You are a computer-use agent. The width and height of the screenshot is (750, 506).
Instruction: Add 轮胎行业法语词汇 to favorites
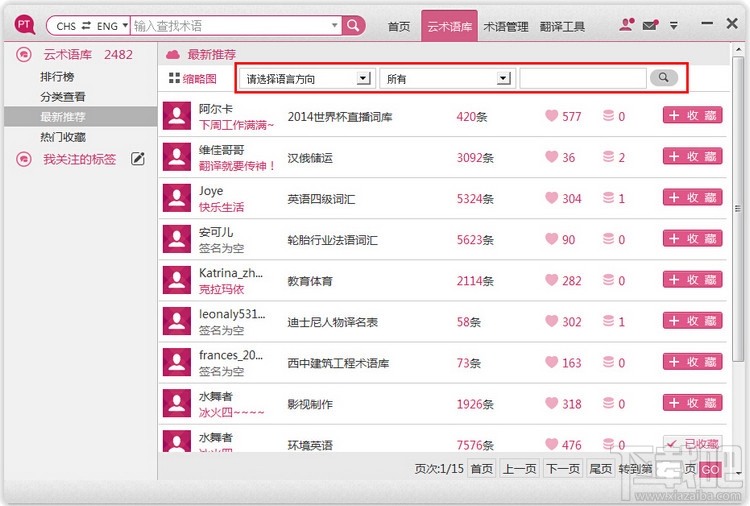692,239
